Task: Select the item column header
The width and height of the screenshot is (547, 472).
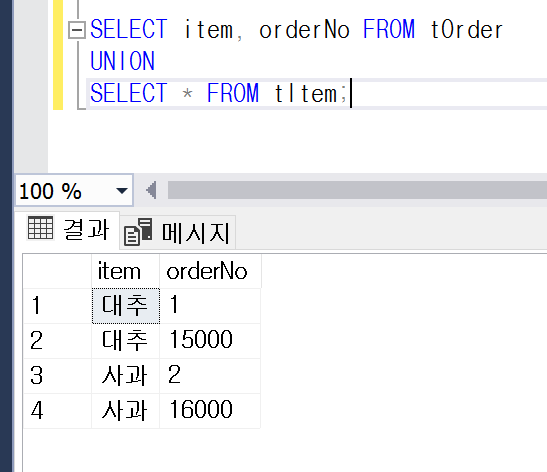Action: coord(126,271)
